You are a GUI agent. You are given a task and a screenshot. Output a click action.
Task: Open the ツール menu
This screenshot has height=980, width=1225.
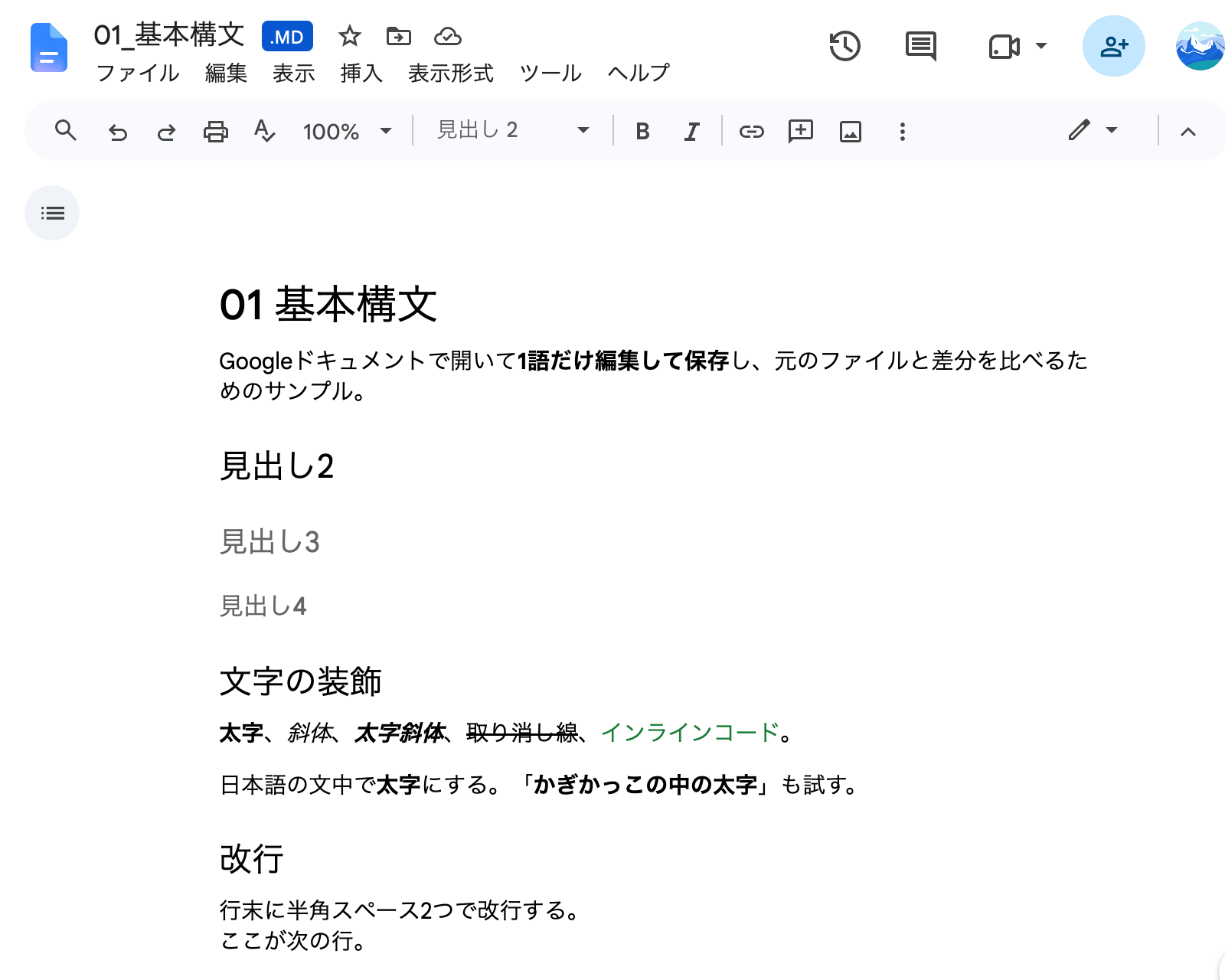551,73
